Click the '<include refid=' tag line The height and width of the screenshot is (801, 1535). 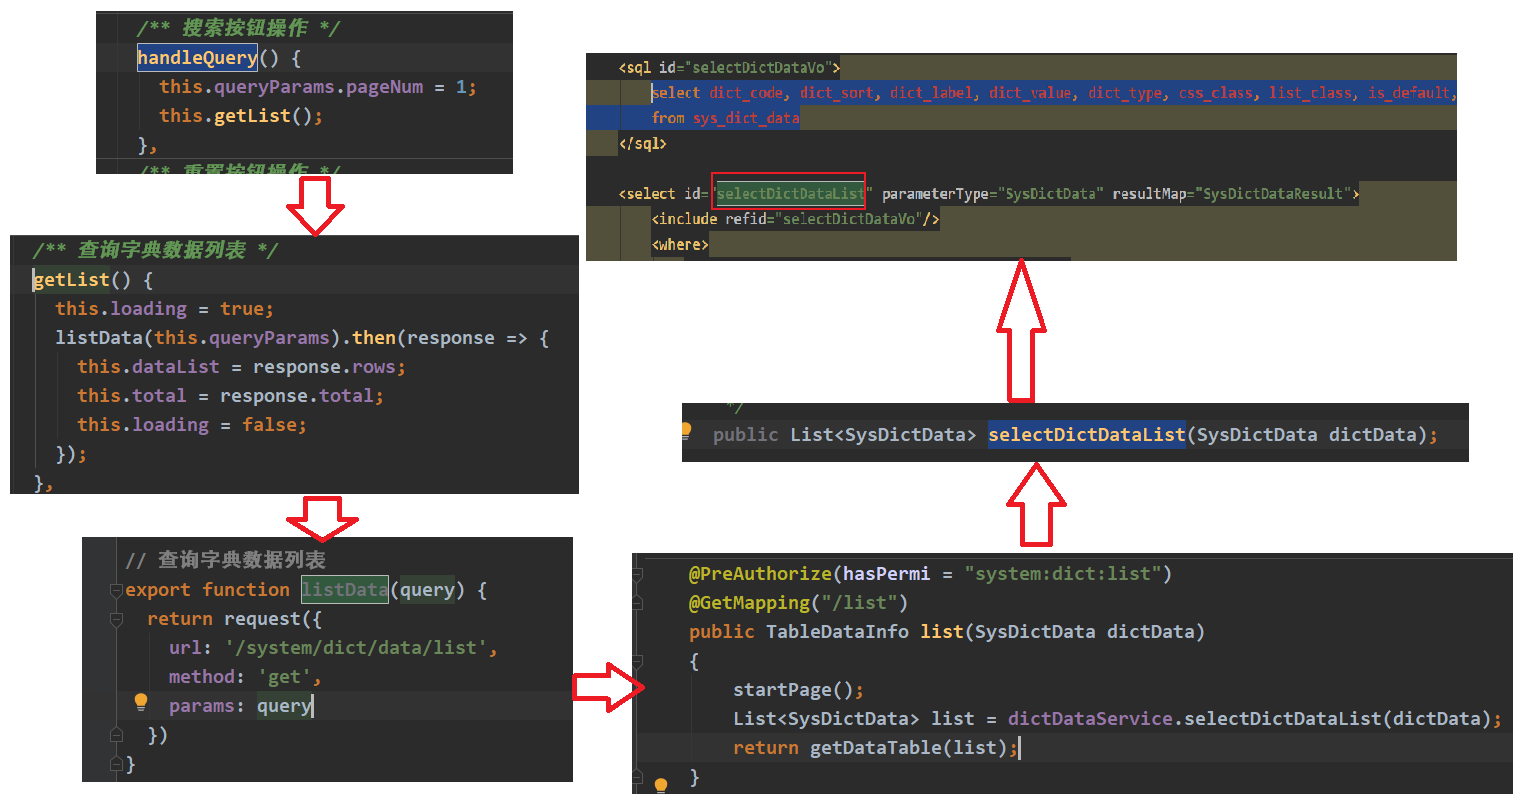[x=795, y=219]
